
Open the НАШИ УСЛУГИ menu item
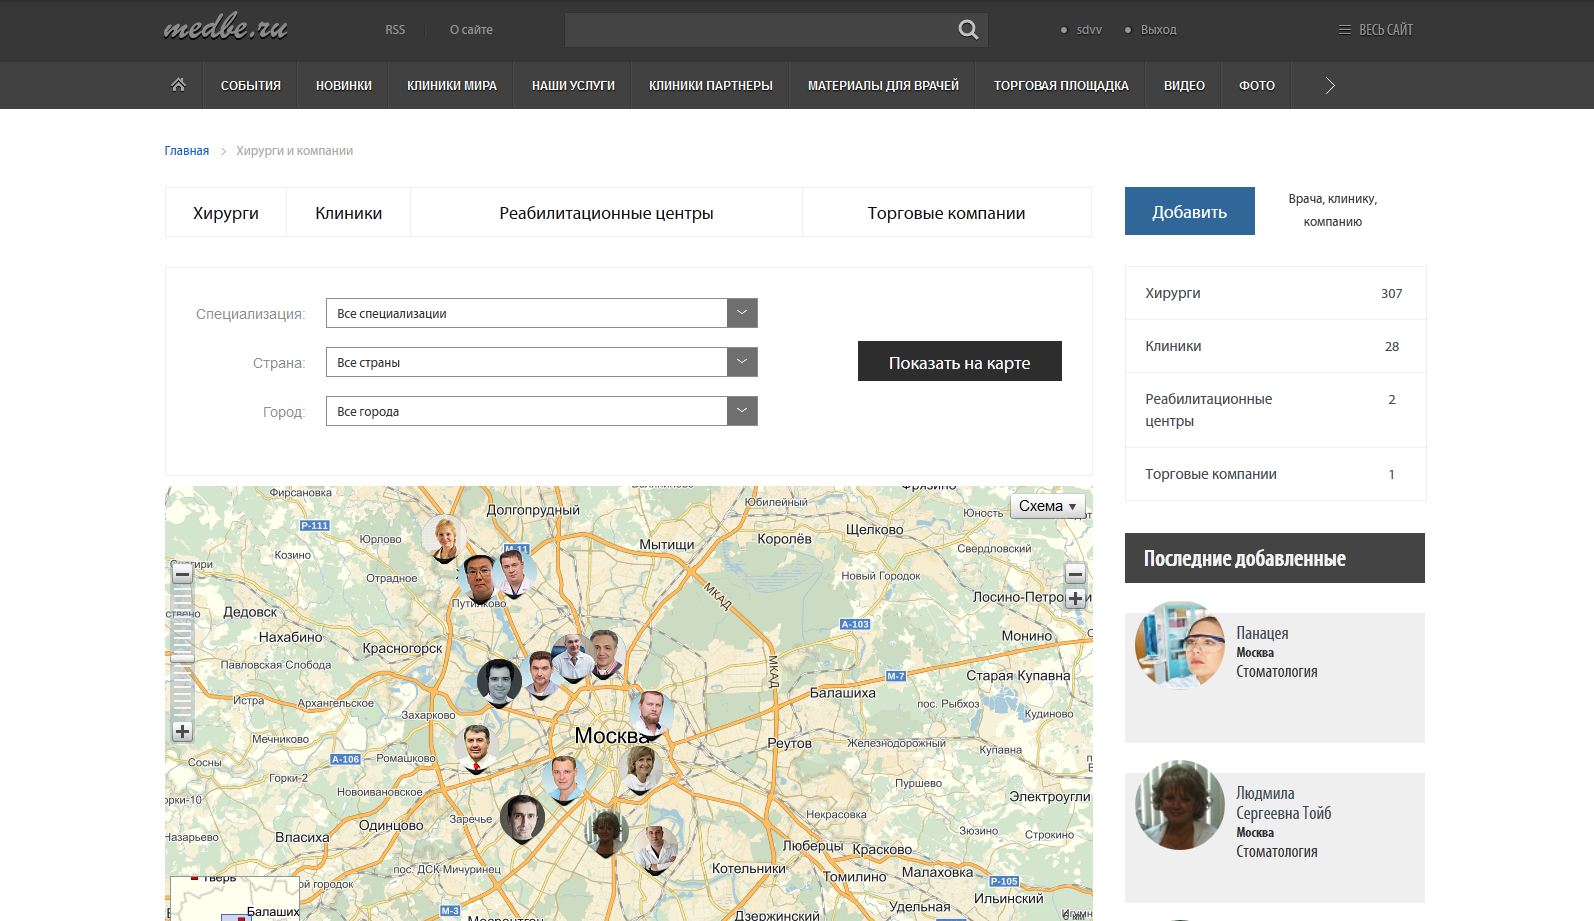pos(573,86)
